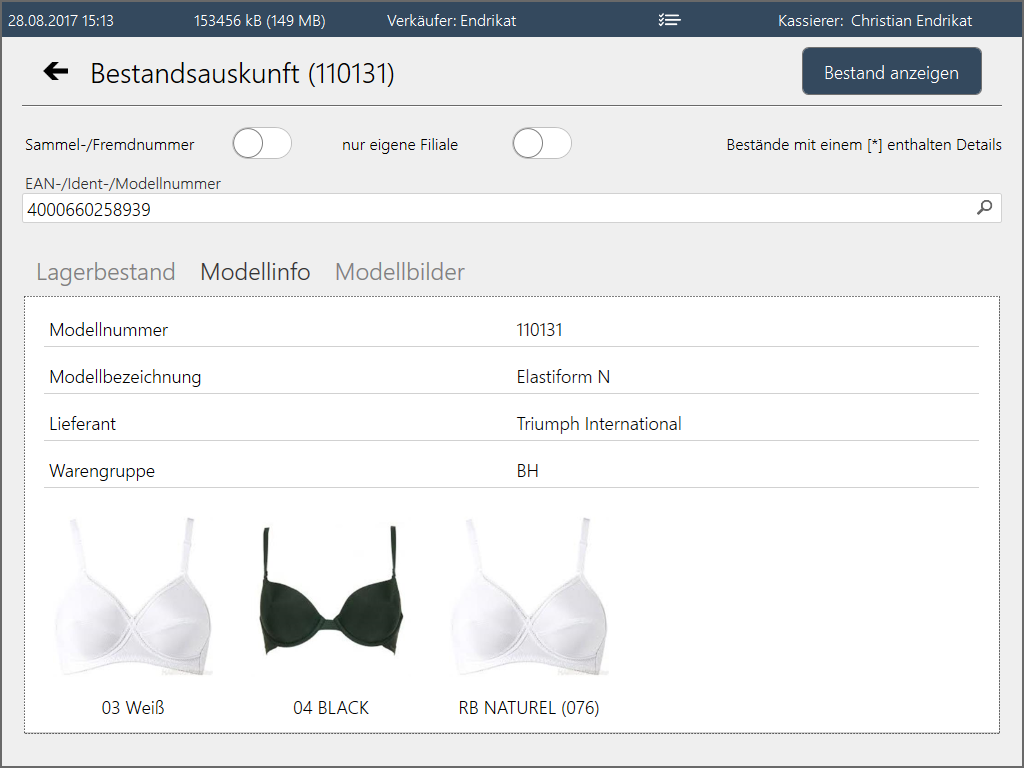Select the 03 Weiß bra thumbnail

132,598
